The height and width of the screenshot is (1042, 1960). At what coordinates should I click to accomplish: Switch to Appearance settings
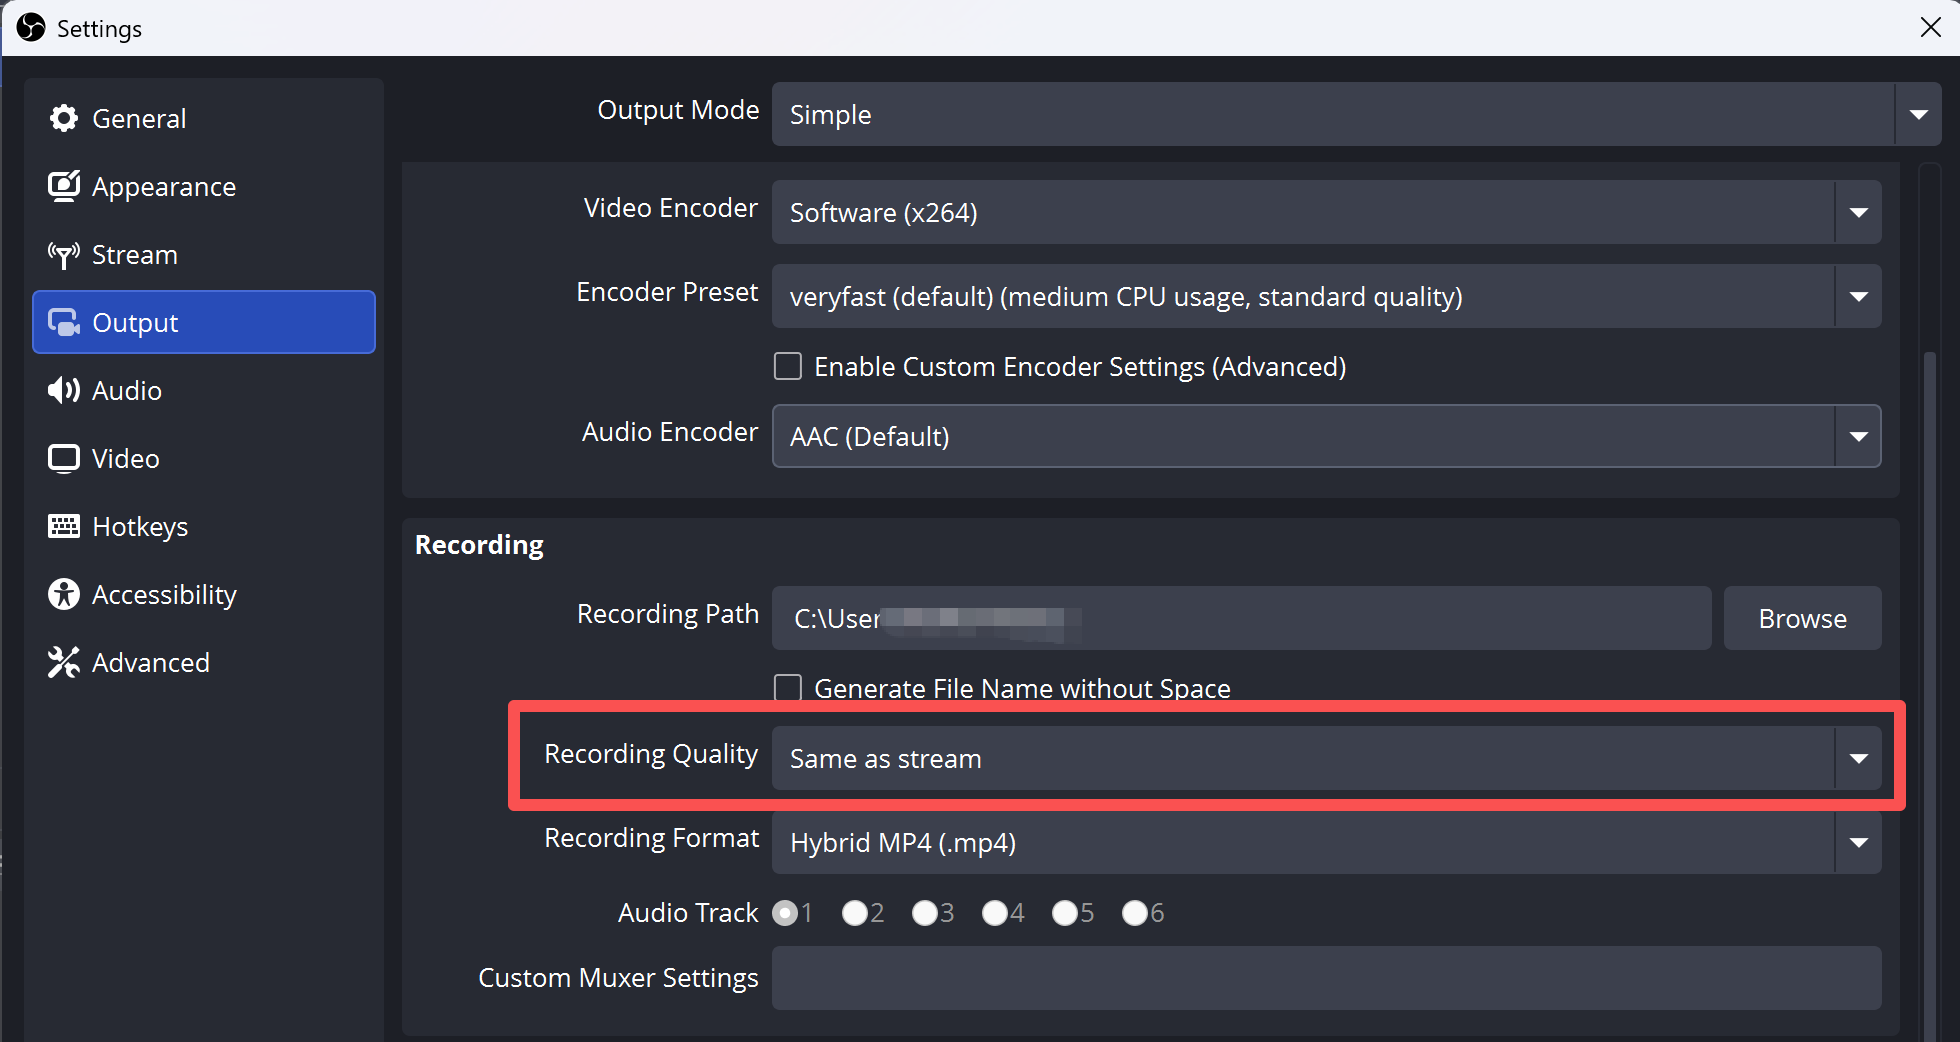coord(204,186)
